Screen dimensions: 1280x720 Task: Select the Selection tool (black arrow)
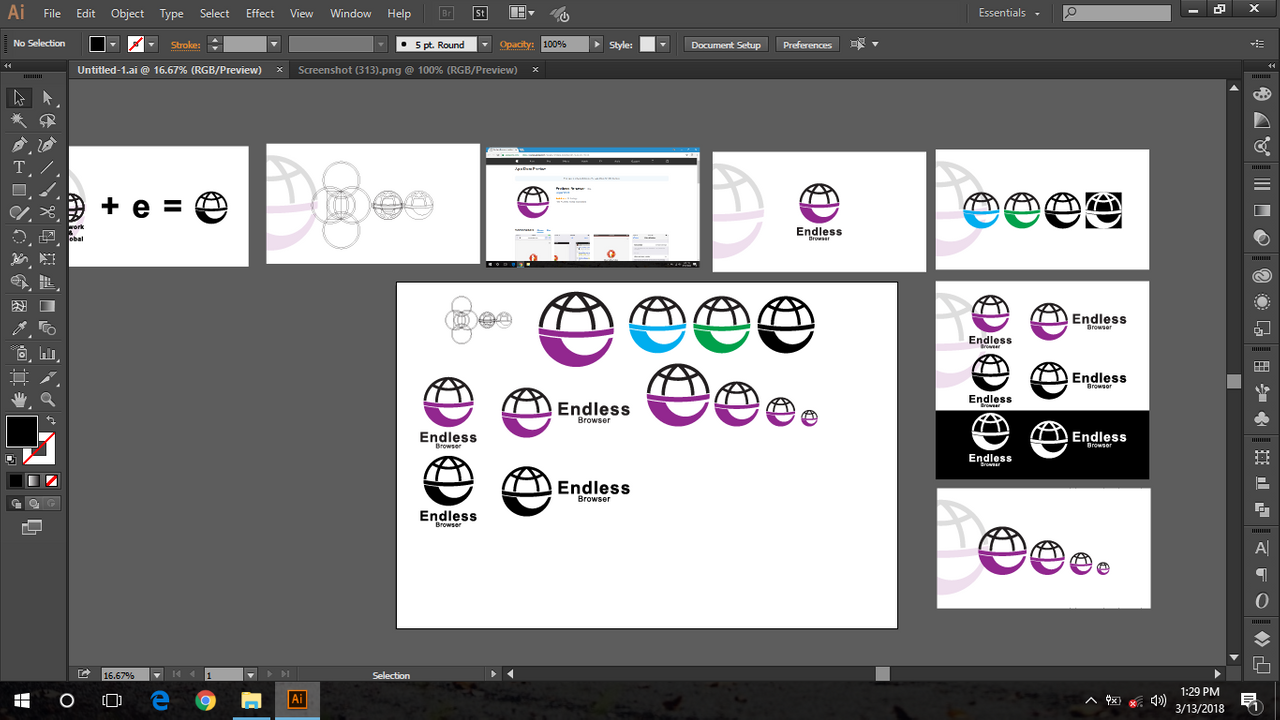tap(19, 98)
